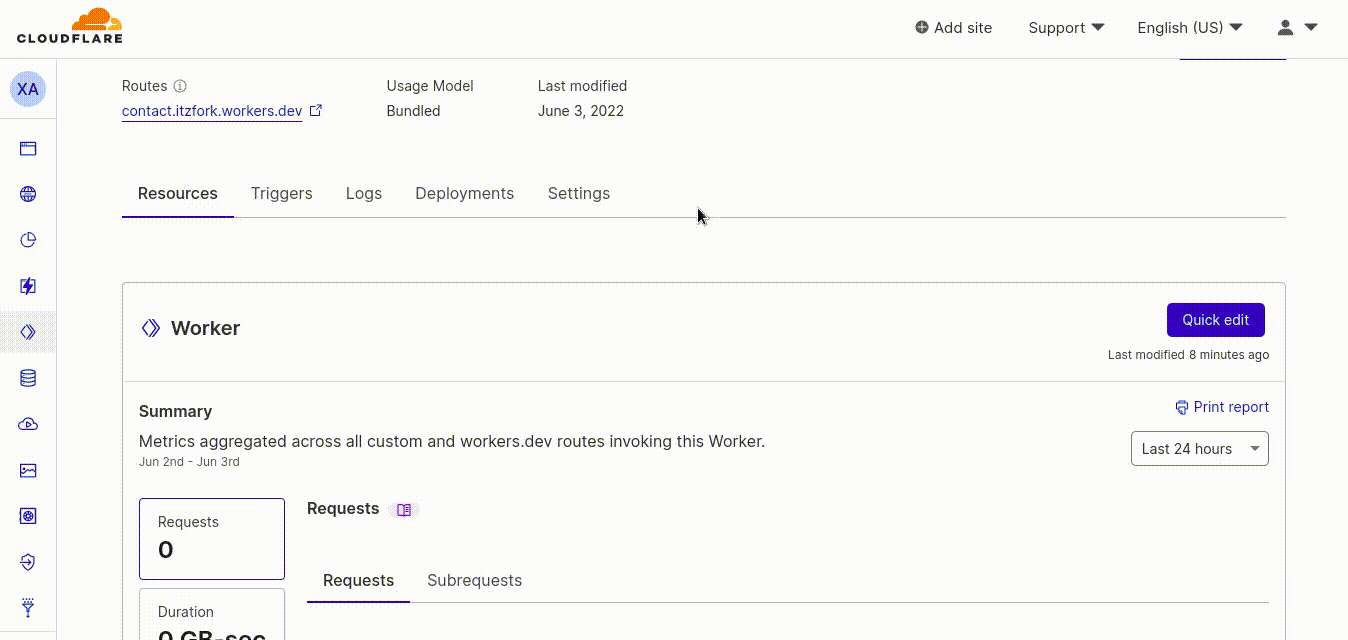This screenshot has height=640, width=1348.
Task: Open the Requests documentation book icon
Action: (404, 510)
